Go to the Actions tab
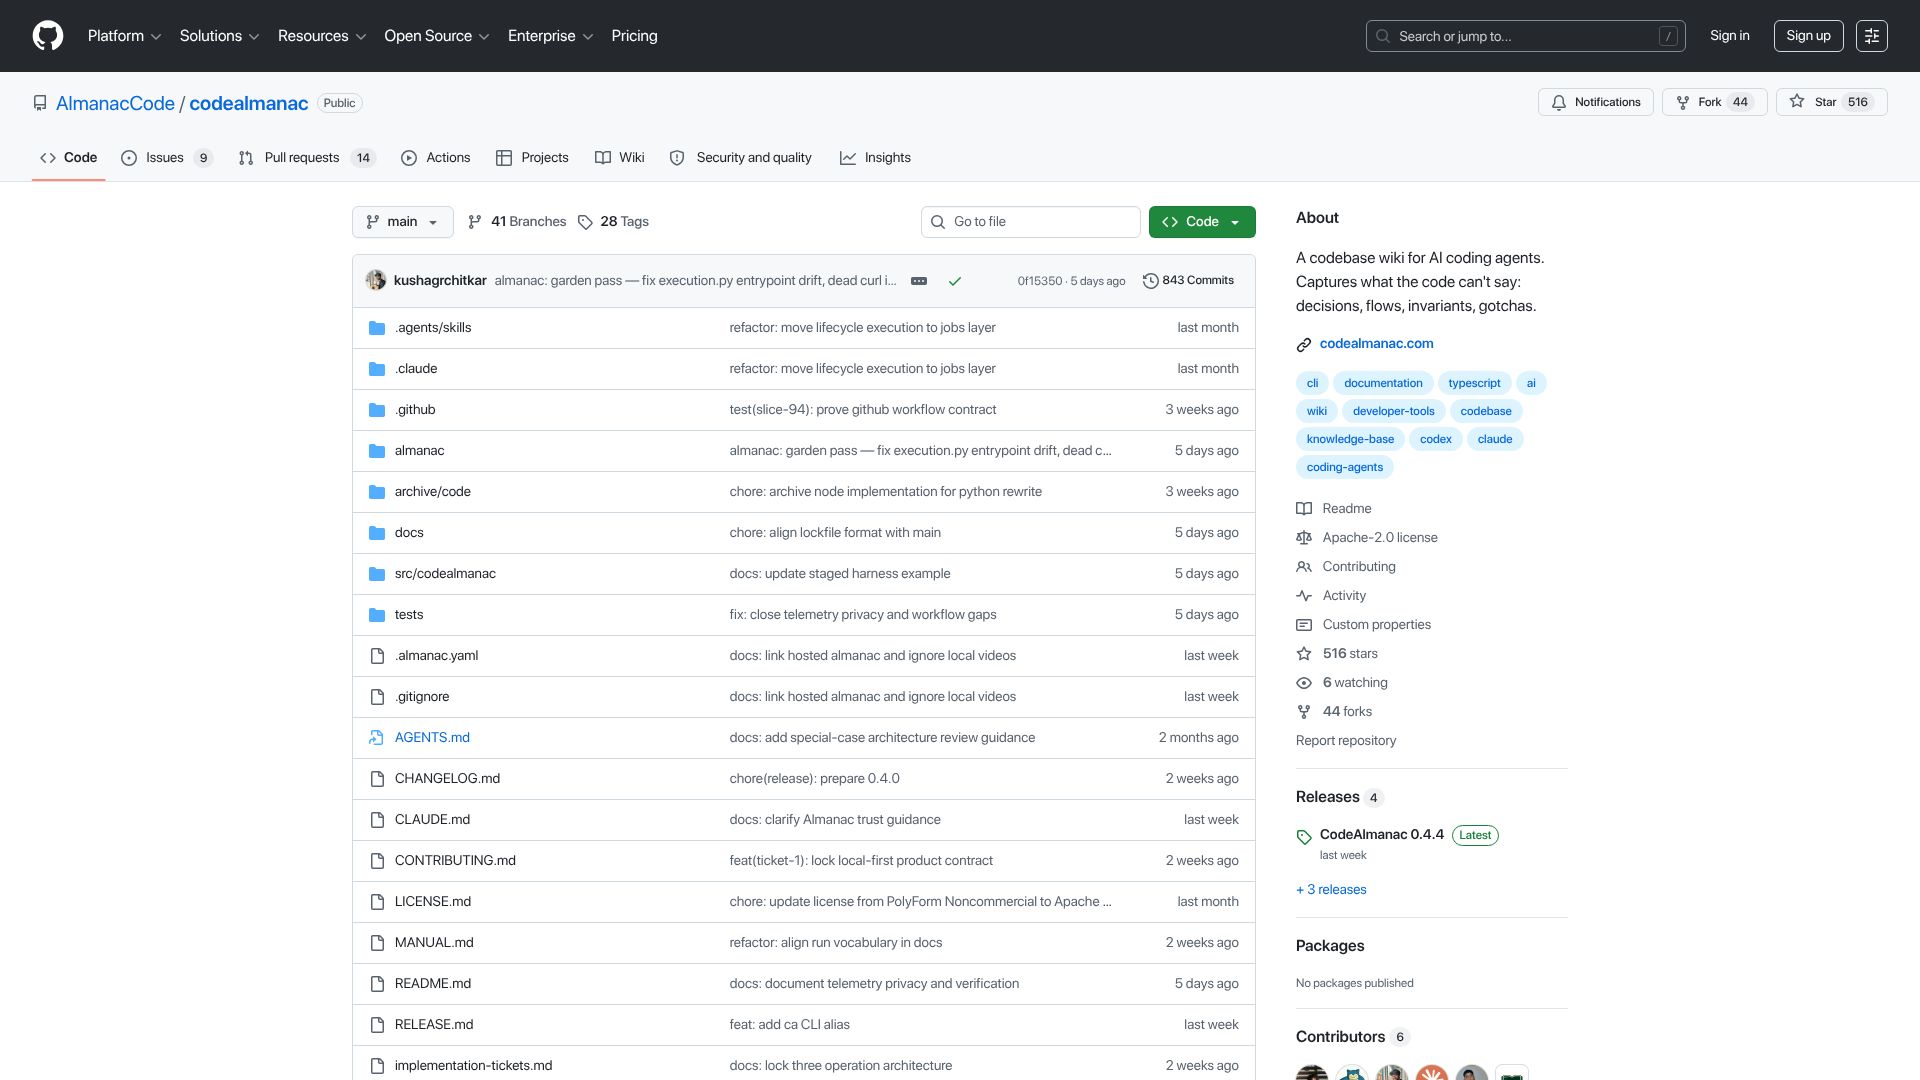Viewport: 1920px width, 1080px height. pyautogui.click(x=435, y=158)
